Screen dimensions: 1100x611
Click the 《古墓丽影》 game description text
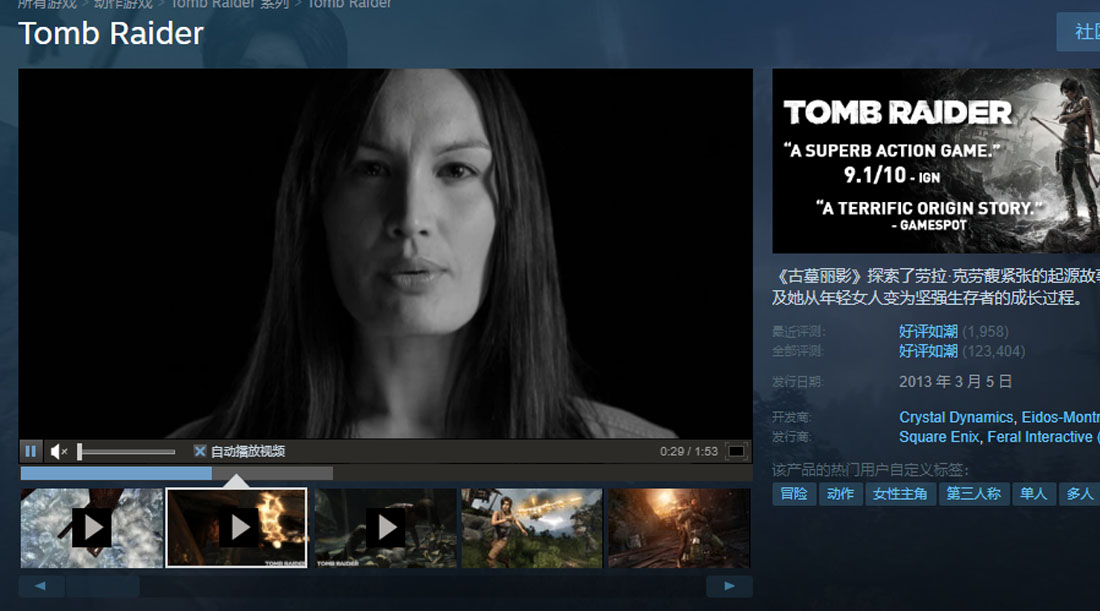(x=936, y=287)
